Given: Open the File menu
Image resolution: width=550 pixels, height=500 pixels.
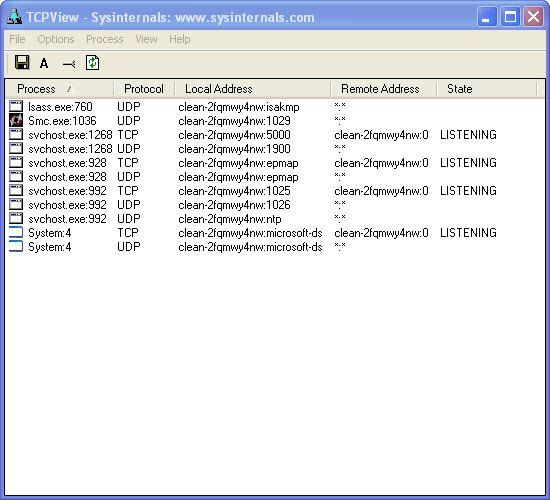Looking at the screenshot, I should coord(17,39).
